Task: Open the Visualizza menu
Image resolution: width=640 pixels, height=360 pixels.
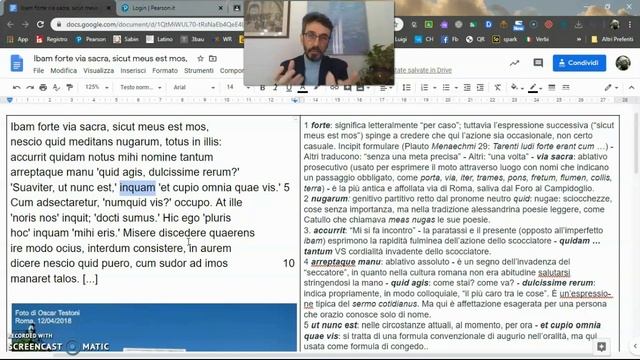Action: [99, 71]
